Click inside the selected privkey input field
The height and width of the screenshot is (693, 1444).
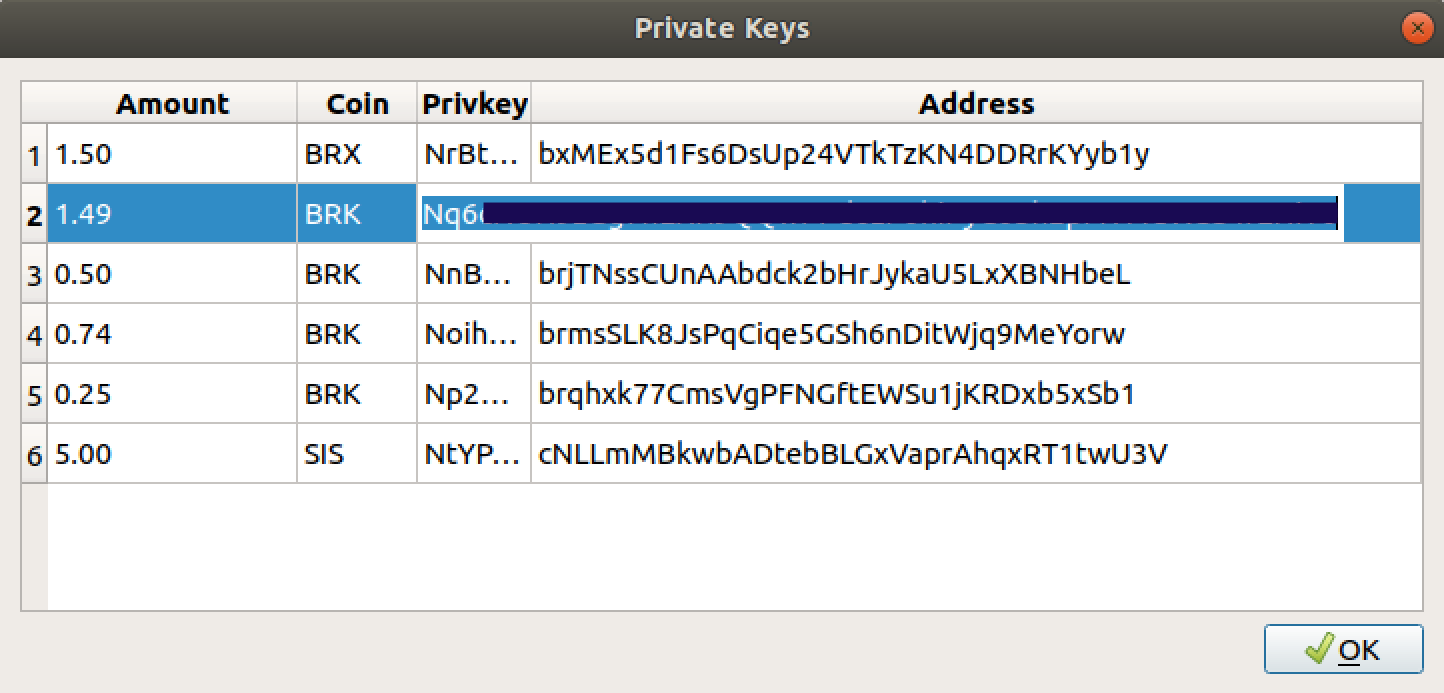coord(880,213)
